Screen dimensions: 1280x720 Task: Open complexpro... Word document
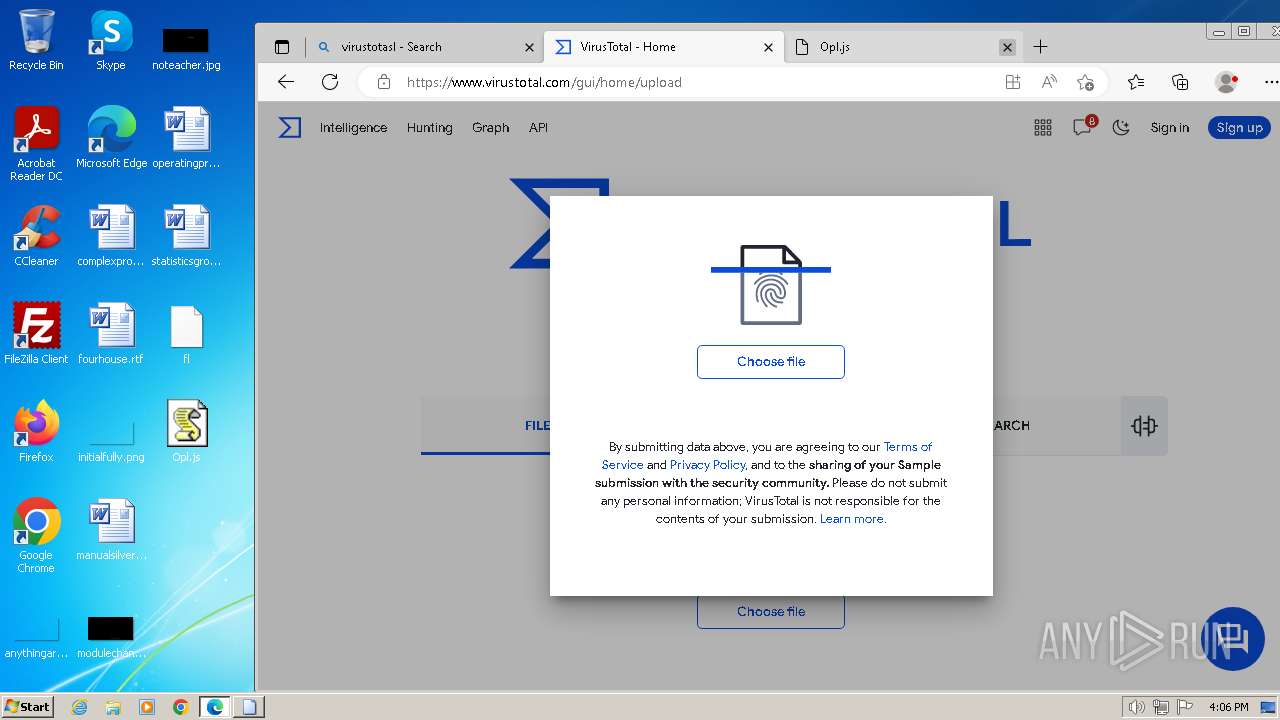coord(111,236)
